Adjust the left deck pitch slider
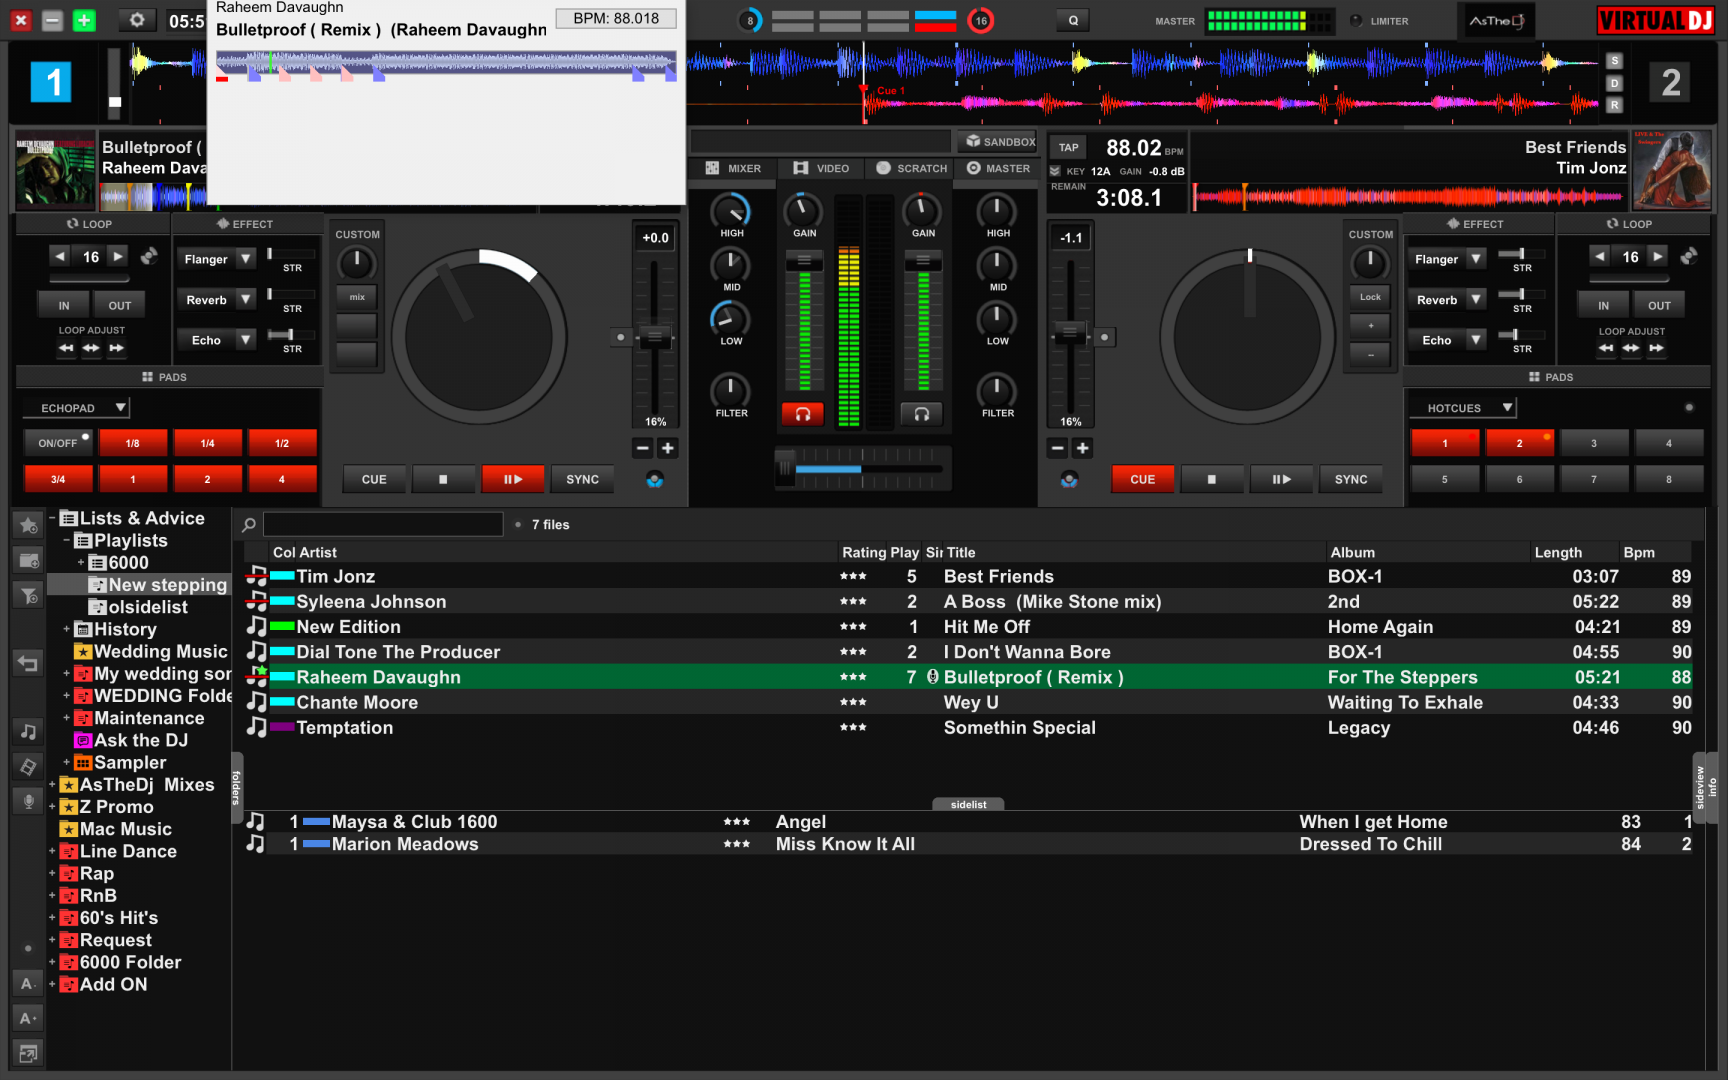The image size is (1728, 1080). click(655, 337)
